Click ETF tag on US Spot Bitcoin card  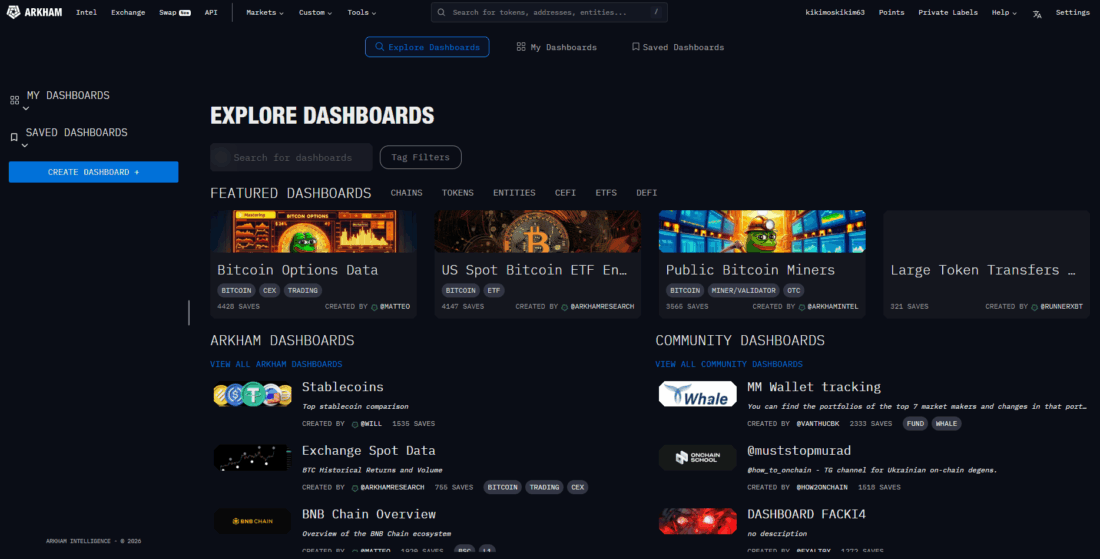494,290
